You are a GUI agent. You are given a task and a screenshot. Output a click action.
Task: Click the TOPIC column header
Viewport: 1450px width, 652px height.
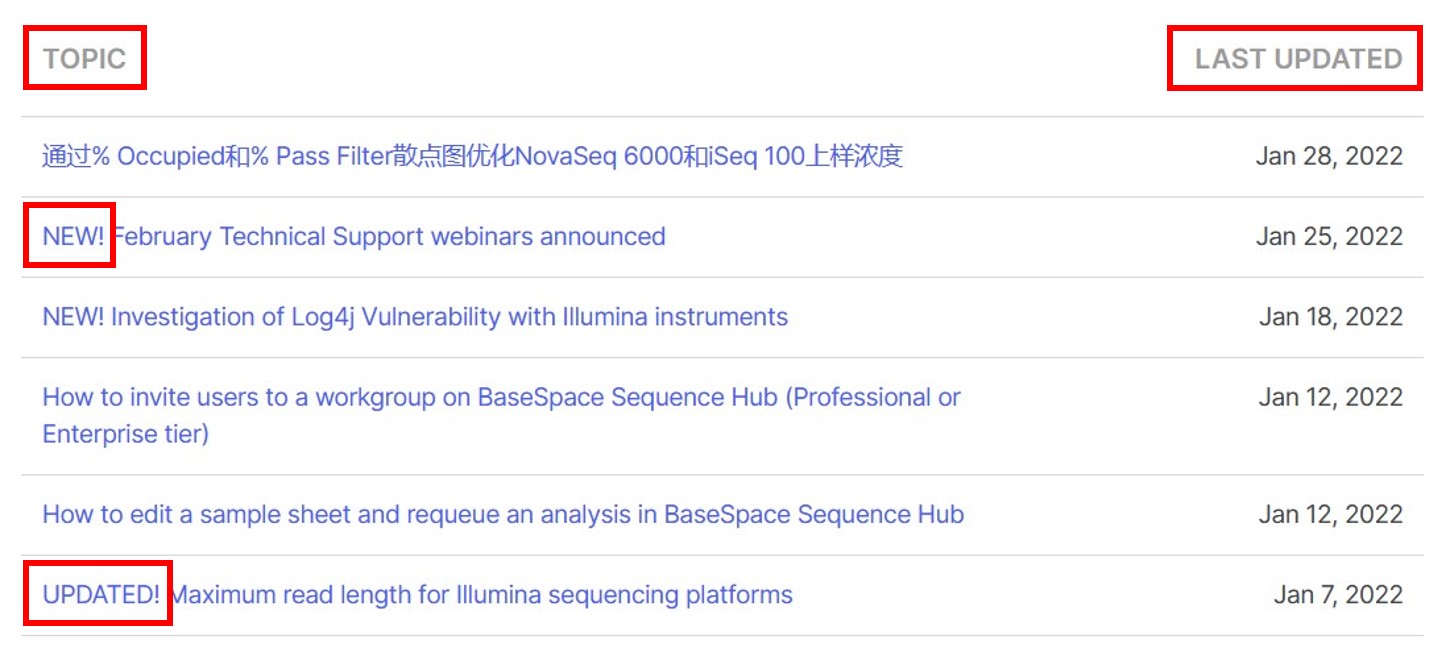[84, 58]
